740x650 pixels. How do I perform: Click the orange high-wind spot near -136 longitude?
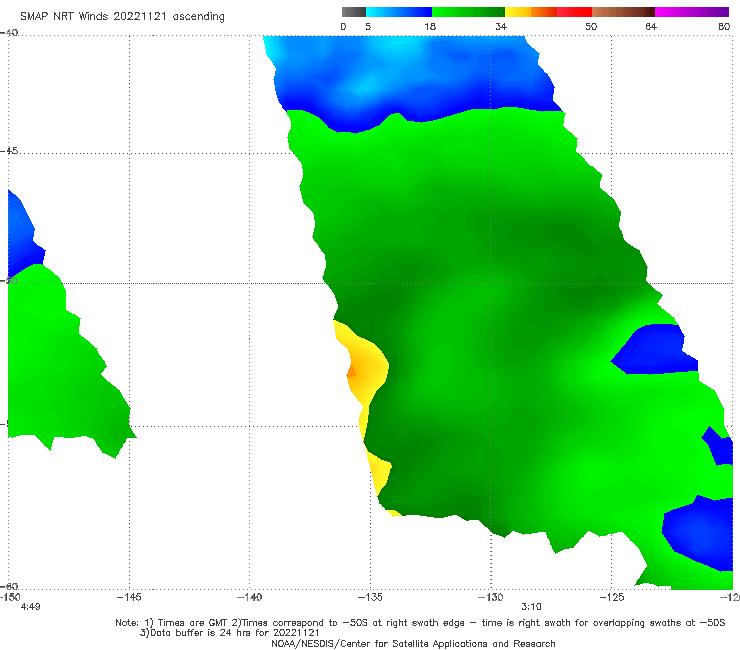point(351,371)
